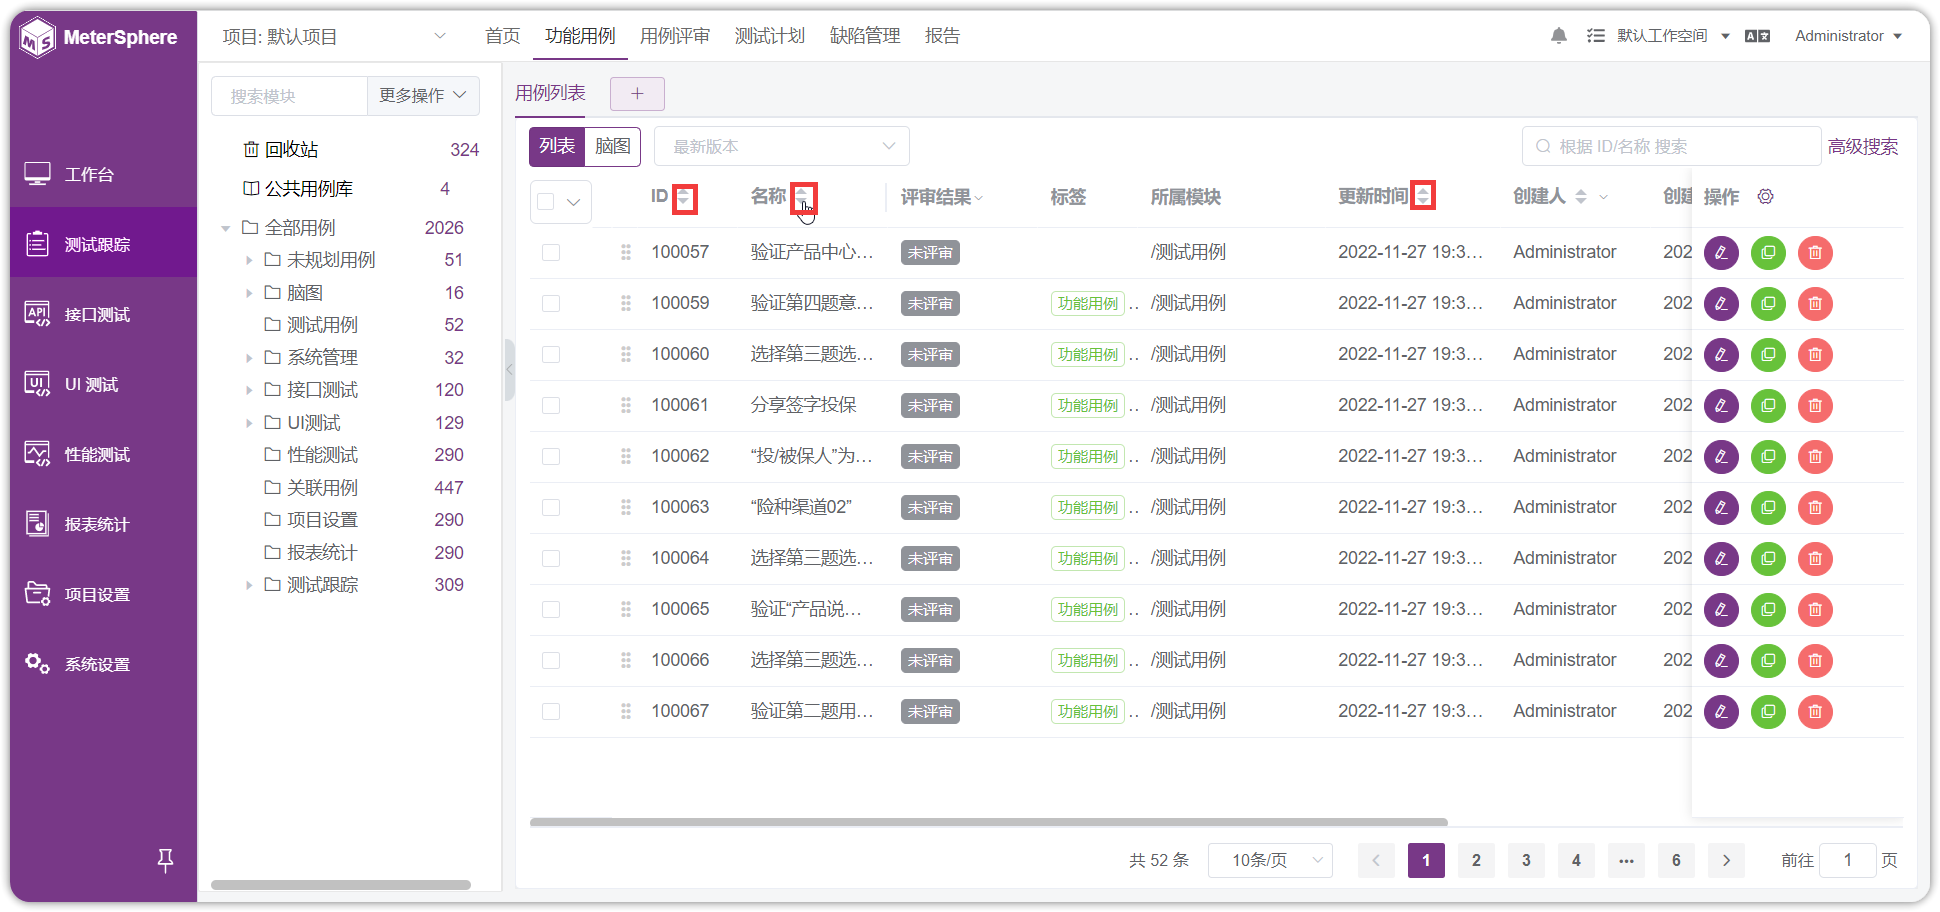This screenshot has width=1940, height=912.
Task: Check the box for case 100063
Action: (551, 507)
